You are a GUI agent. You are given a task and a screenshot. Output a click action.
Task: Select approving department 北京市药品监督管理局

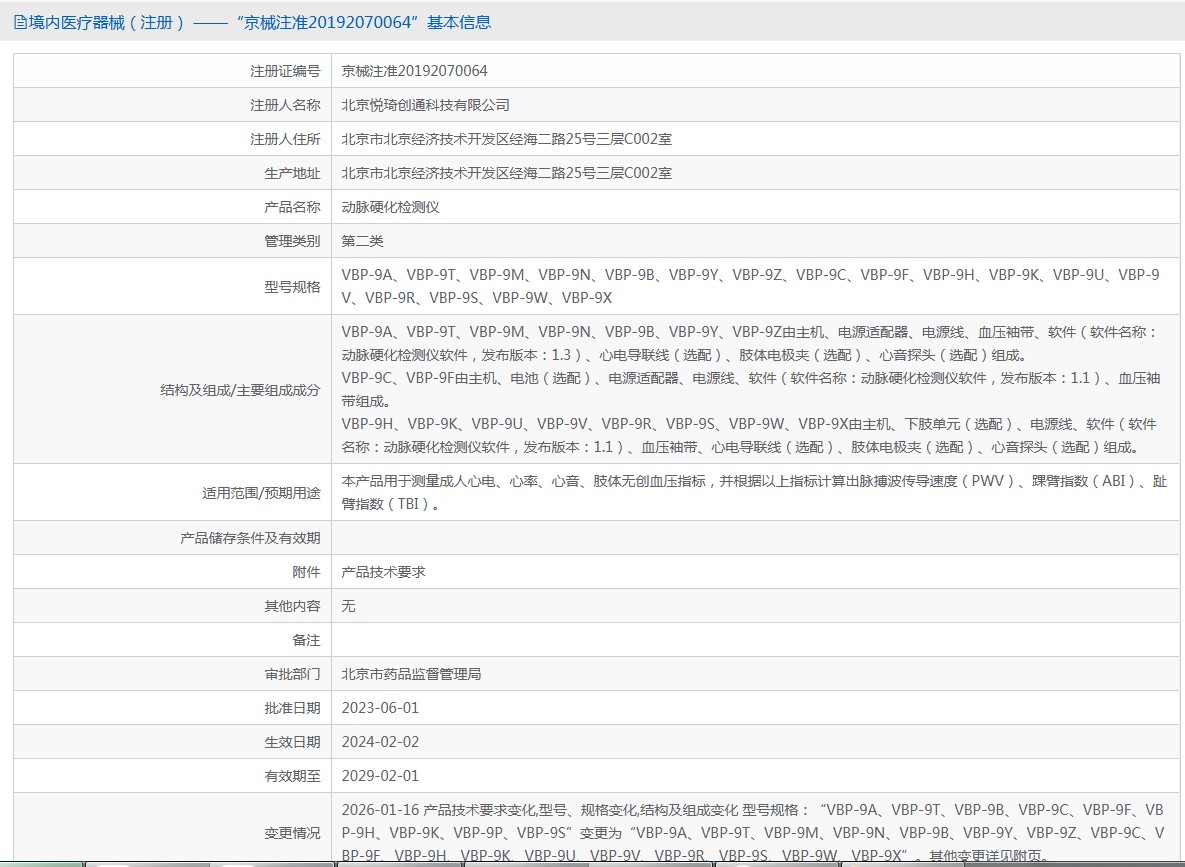(x=411, y=674)
